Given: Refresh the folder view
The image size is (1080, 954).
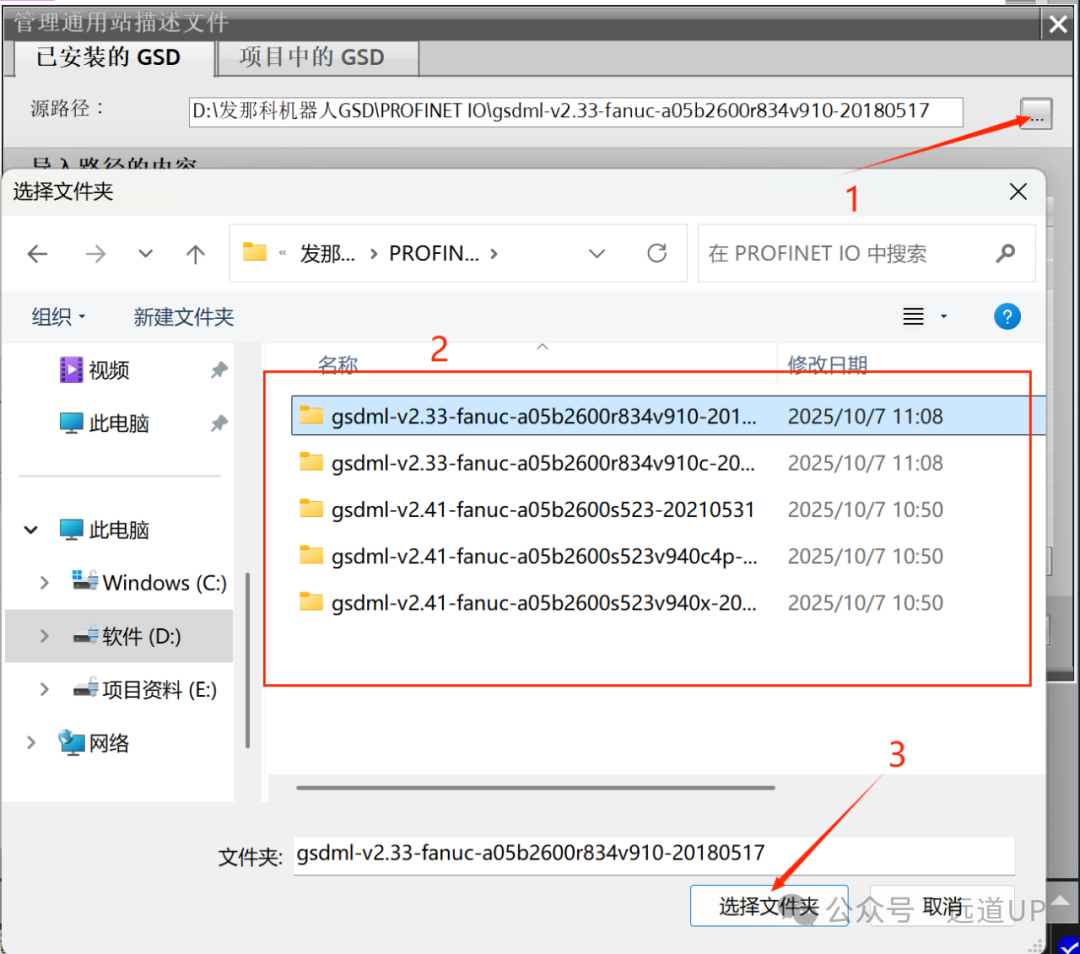Looking at the screenshot, I should [x=656, y=253].
